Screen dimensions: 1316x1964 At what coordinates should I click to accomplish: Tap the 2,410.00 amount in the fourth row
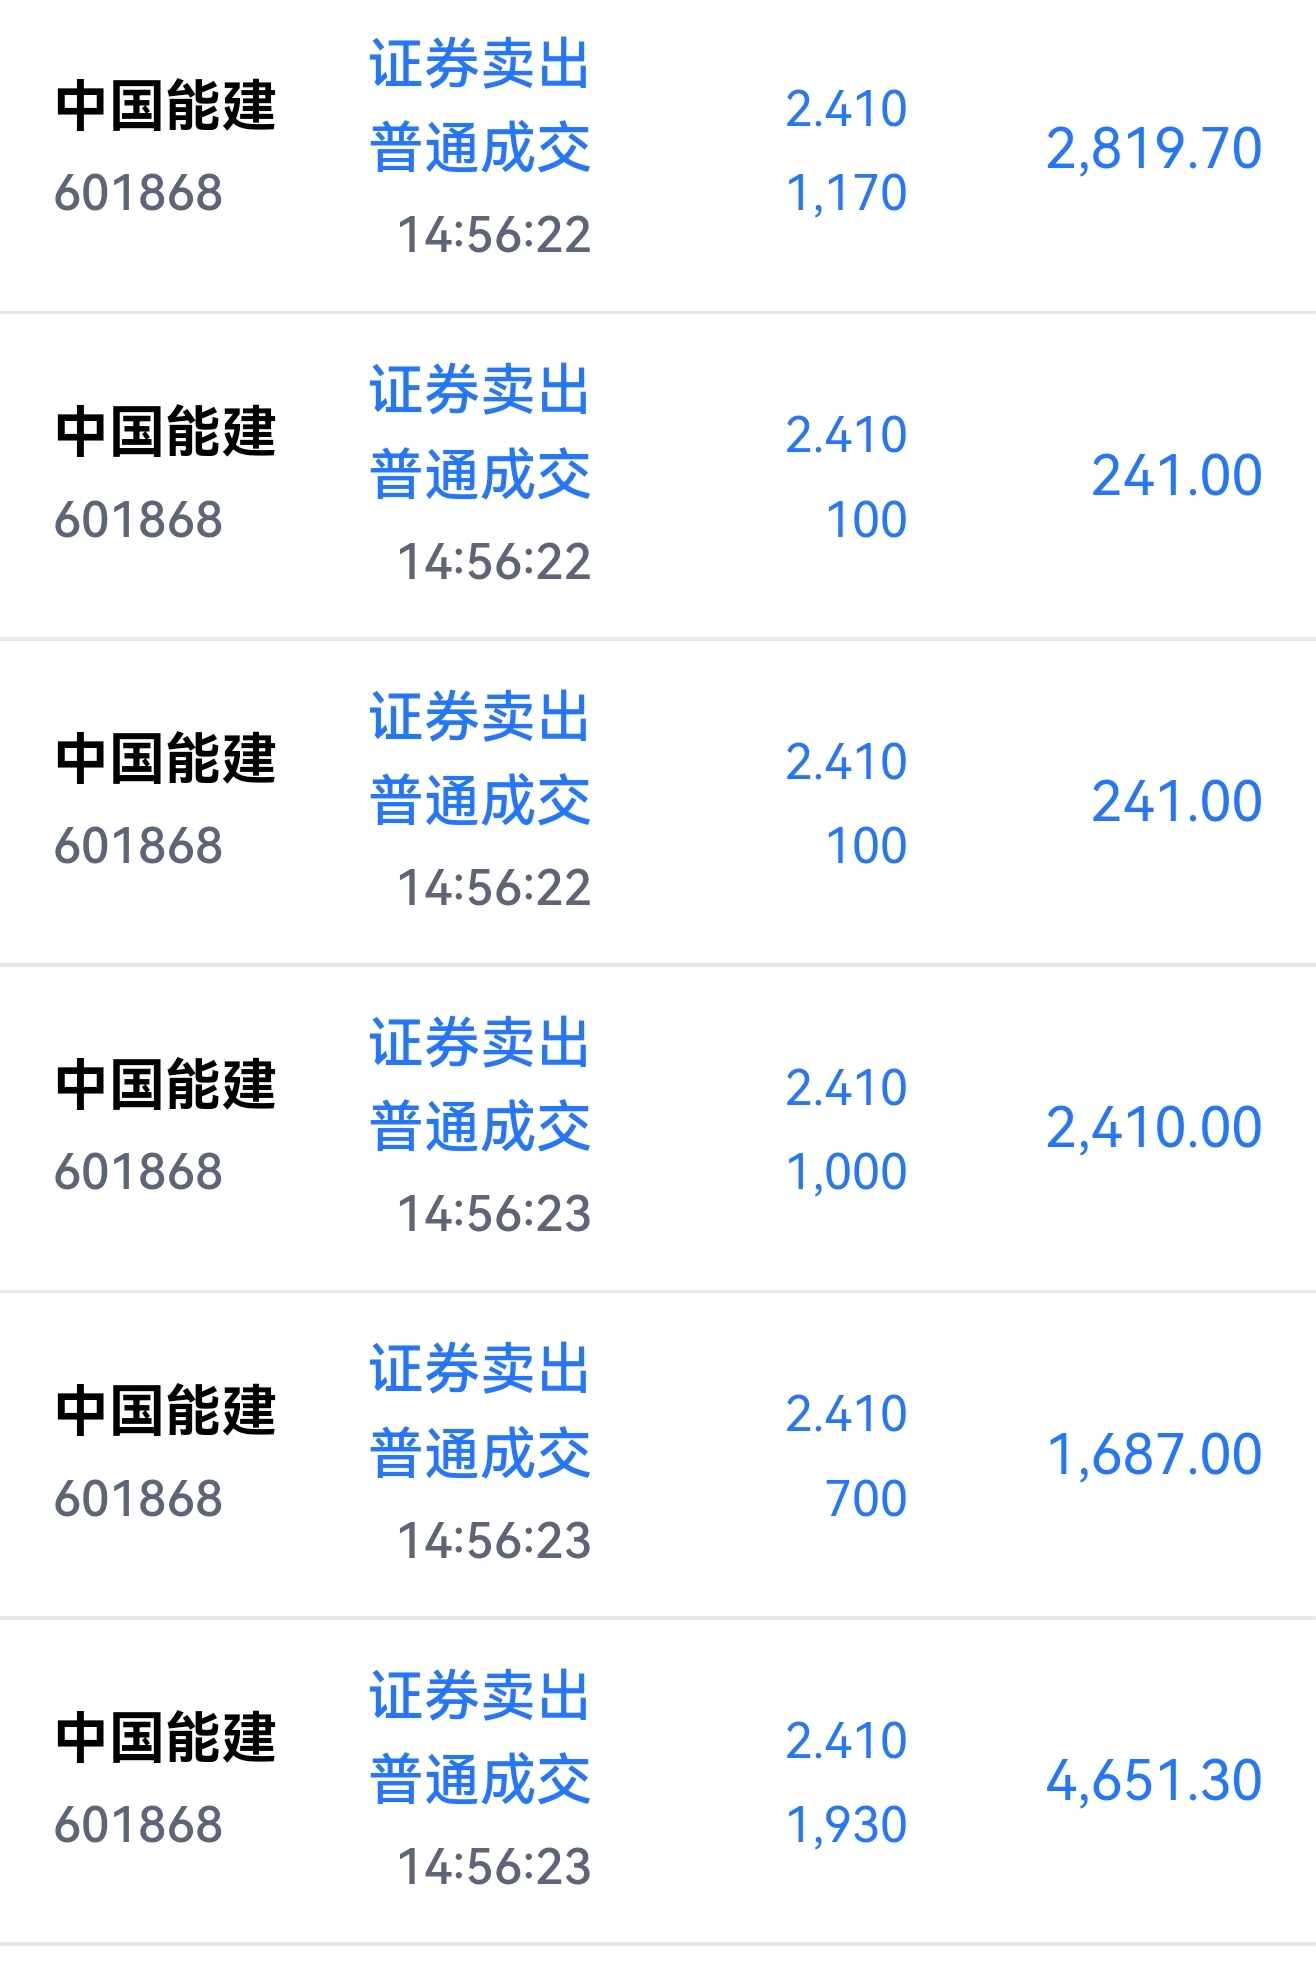click(1154, 1128)
